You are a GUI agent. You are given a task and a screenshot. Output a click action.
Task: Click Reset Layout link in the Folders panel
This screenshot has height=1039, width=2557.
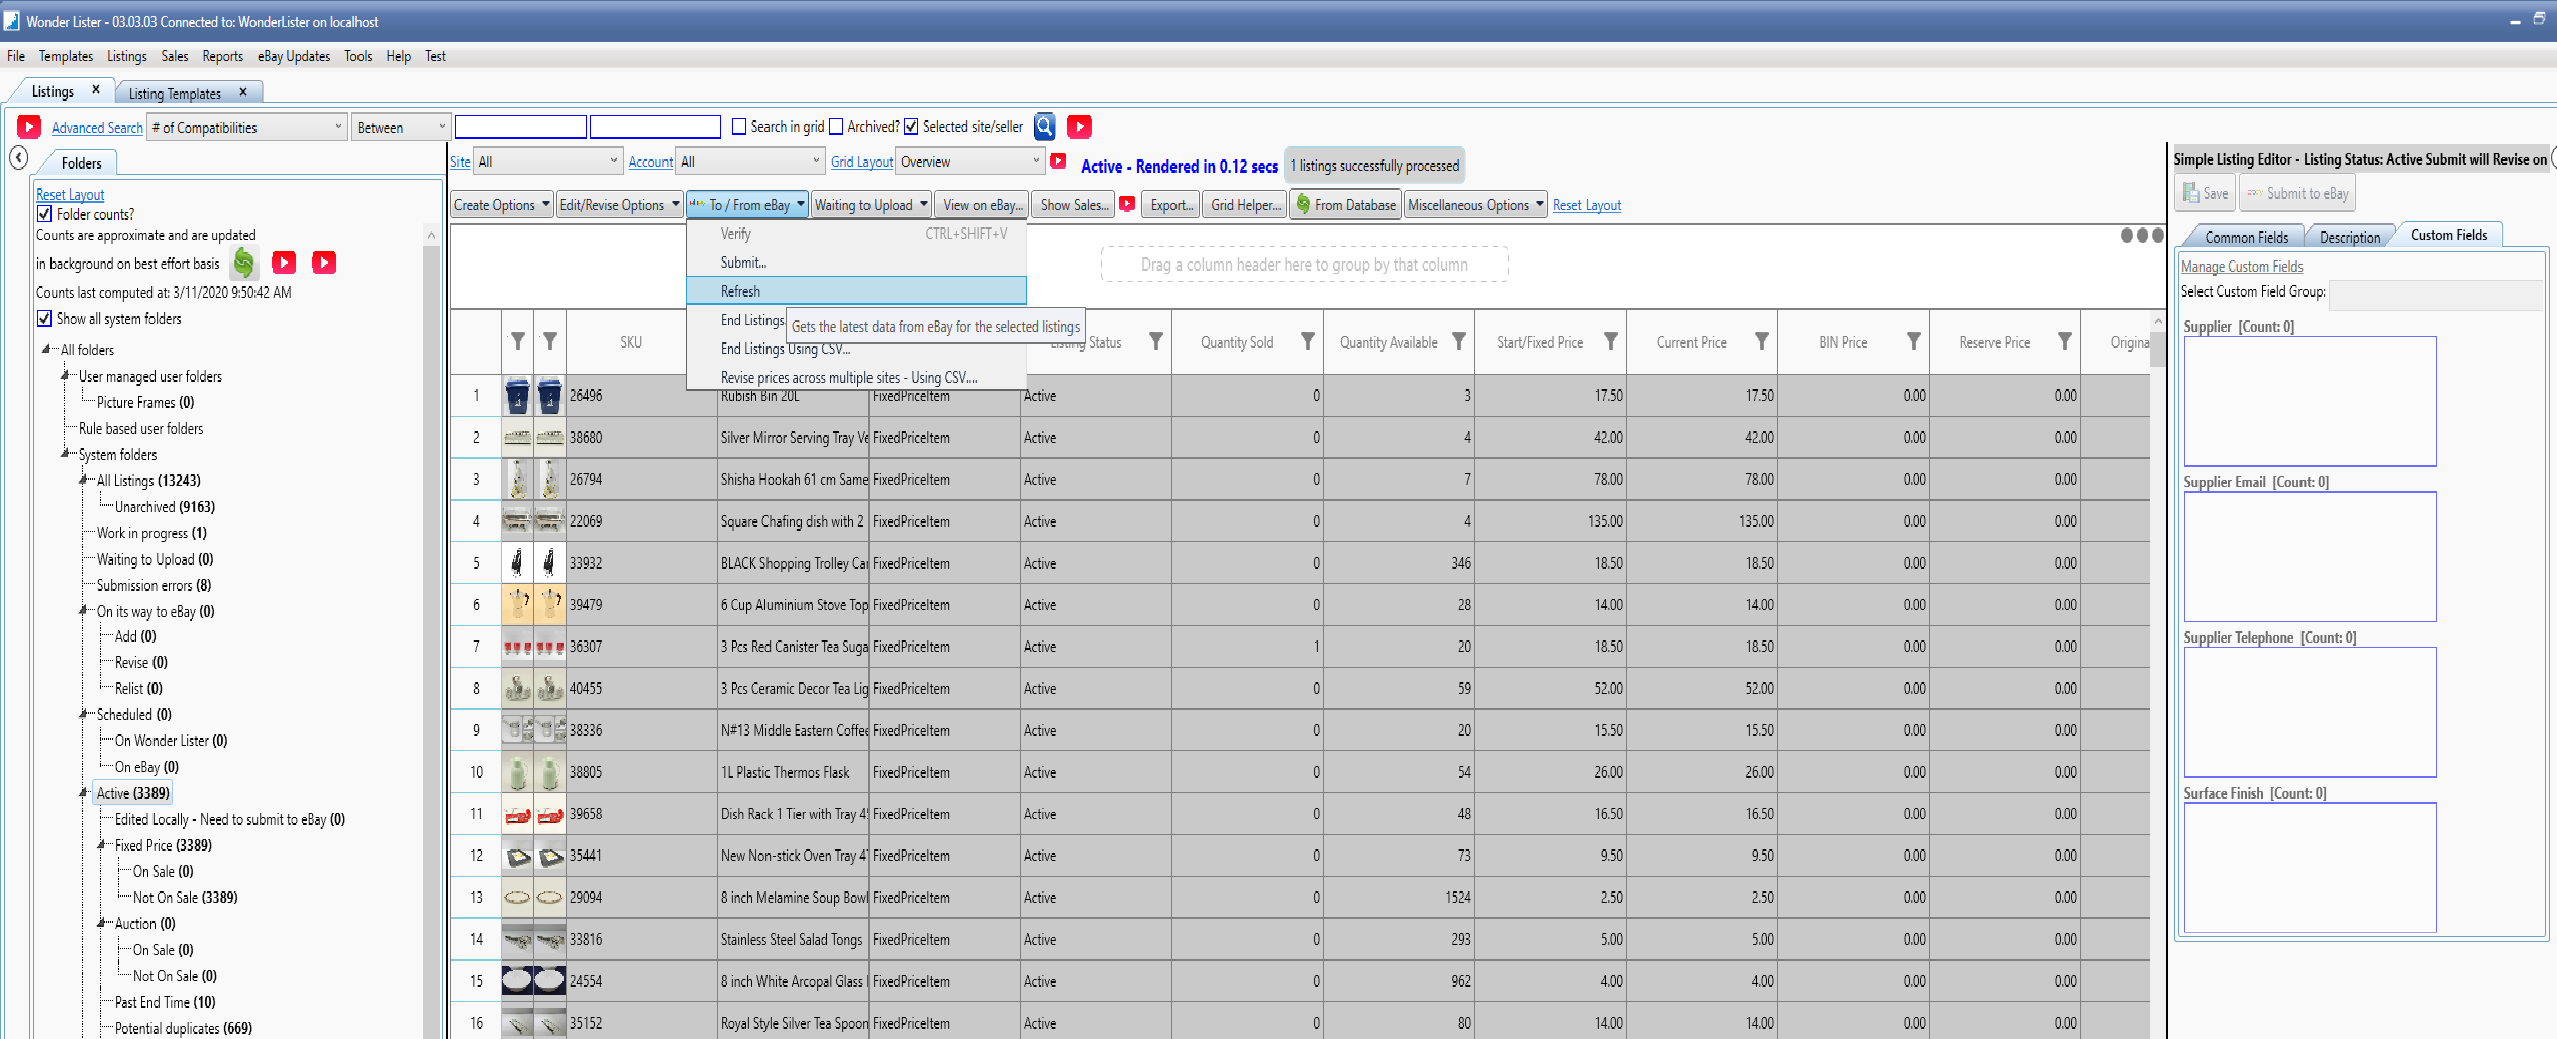[x=70, y=194]
